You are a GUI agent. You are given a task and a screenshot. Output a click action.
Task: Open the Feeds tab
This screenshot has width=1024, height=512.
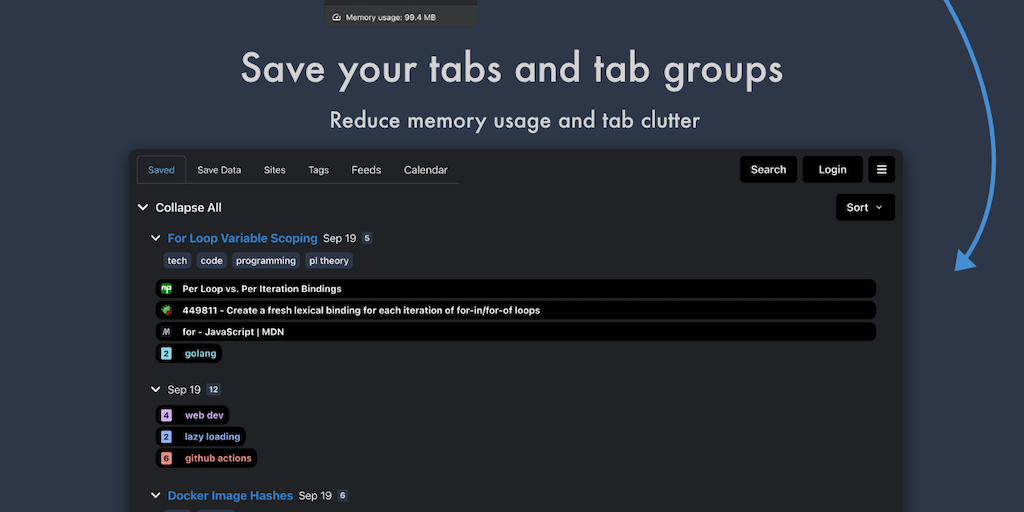point(366,170)
